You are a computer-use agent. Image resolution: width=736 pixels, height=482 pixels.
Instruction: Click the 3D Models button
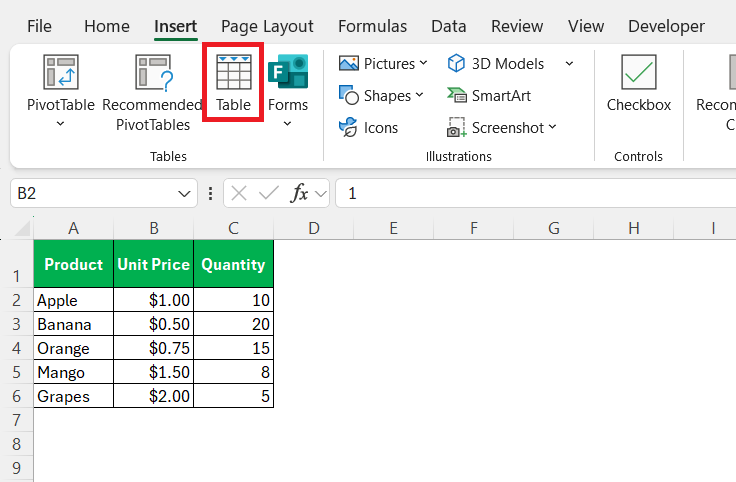[496, 63]
